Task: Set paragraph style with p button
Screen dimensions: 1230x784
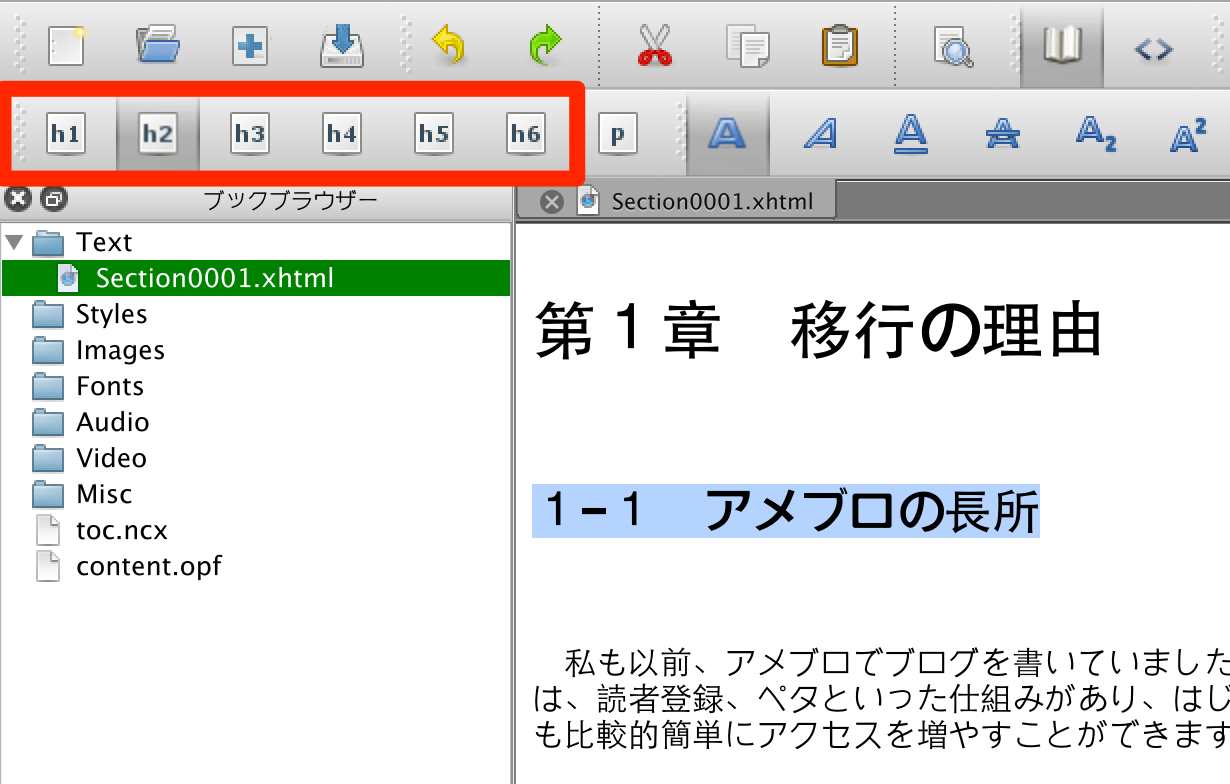Action: click(x=618, y=134)
